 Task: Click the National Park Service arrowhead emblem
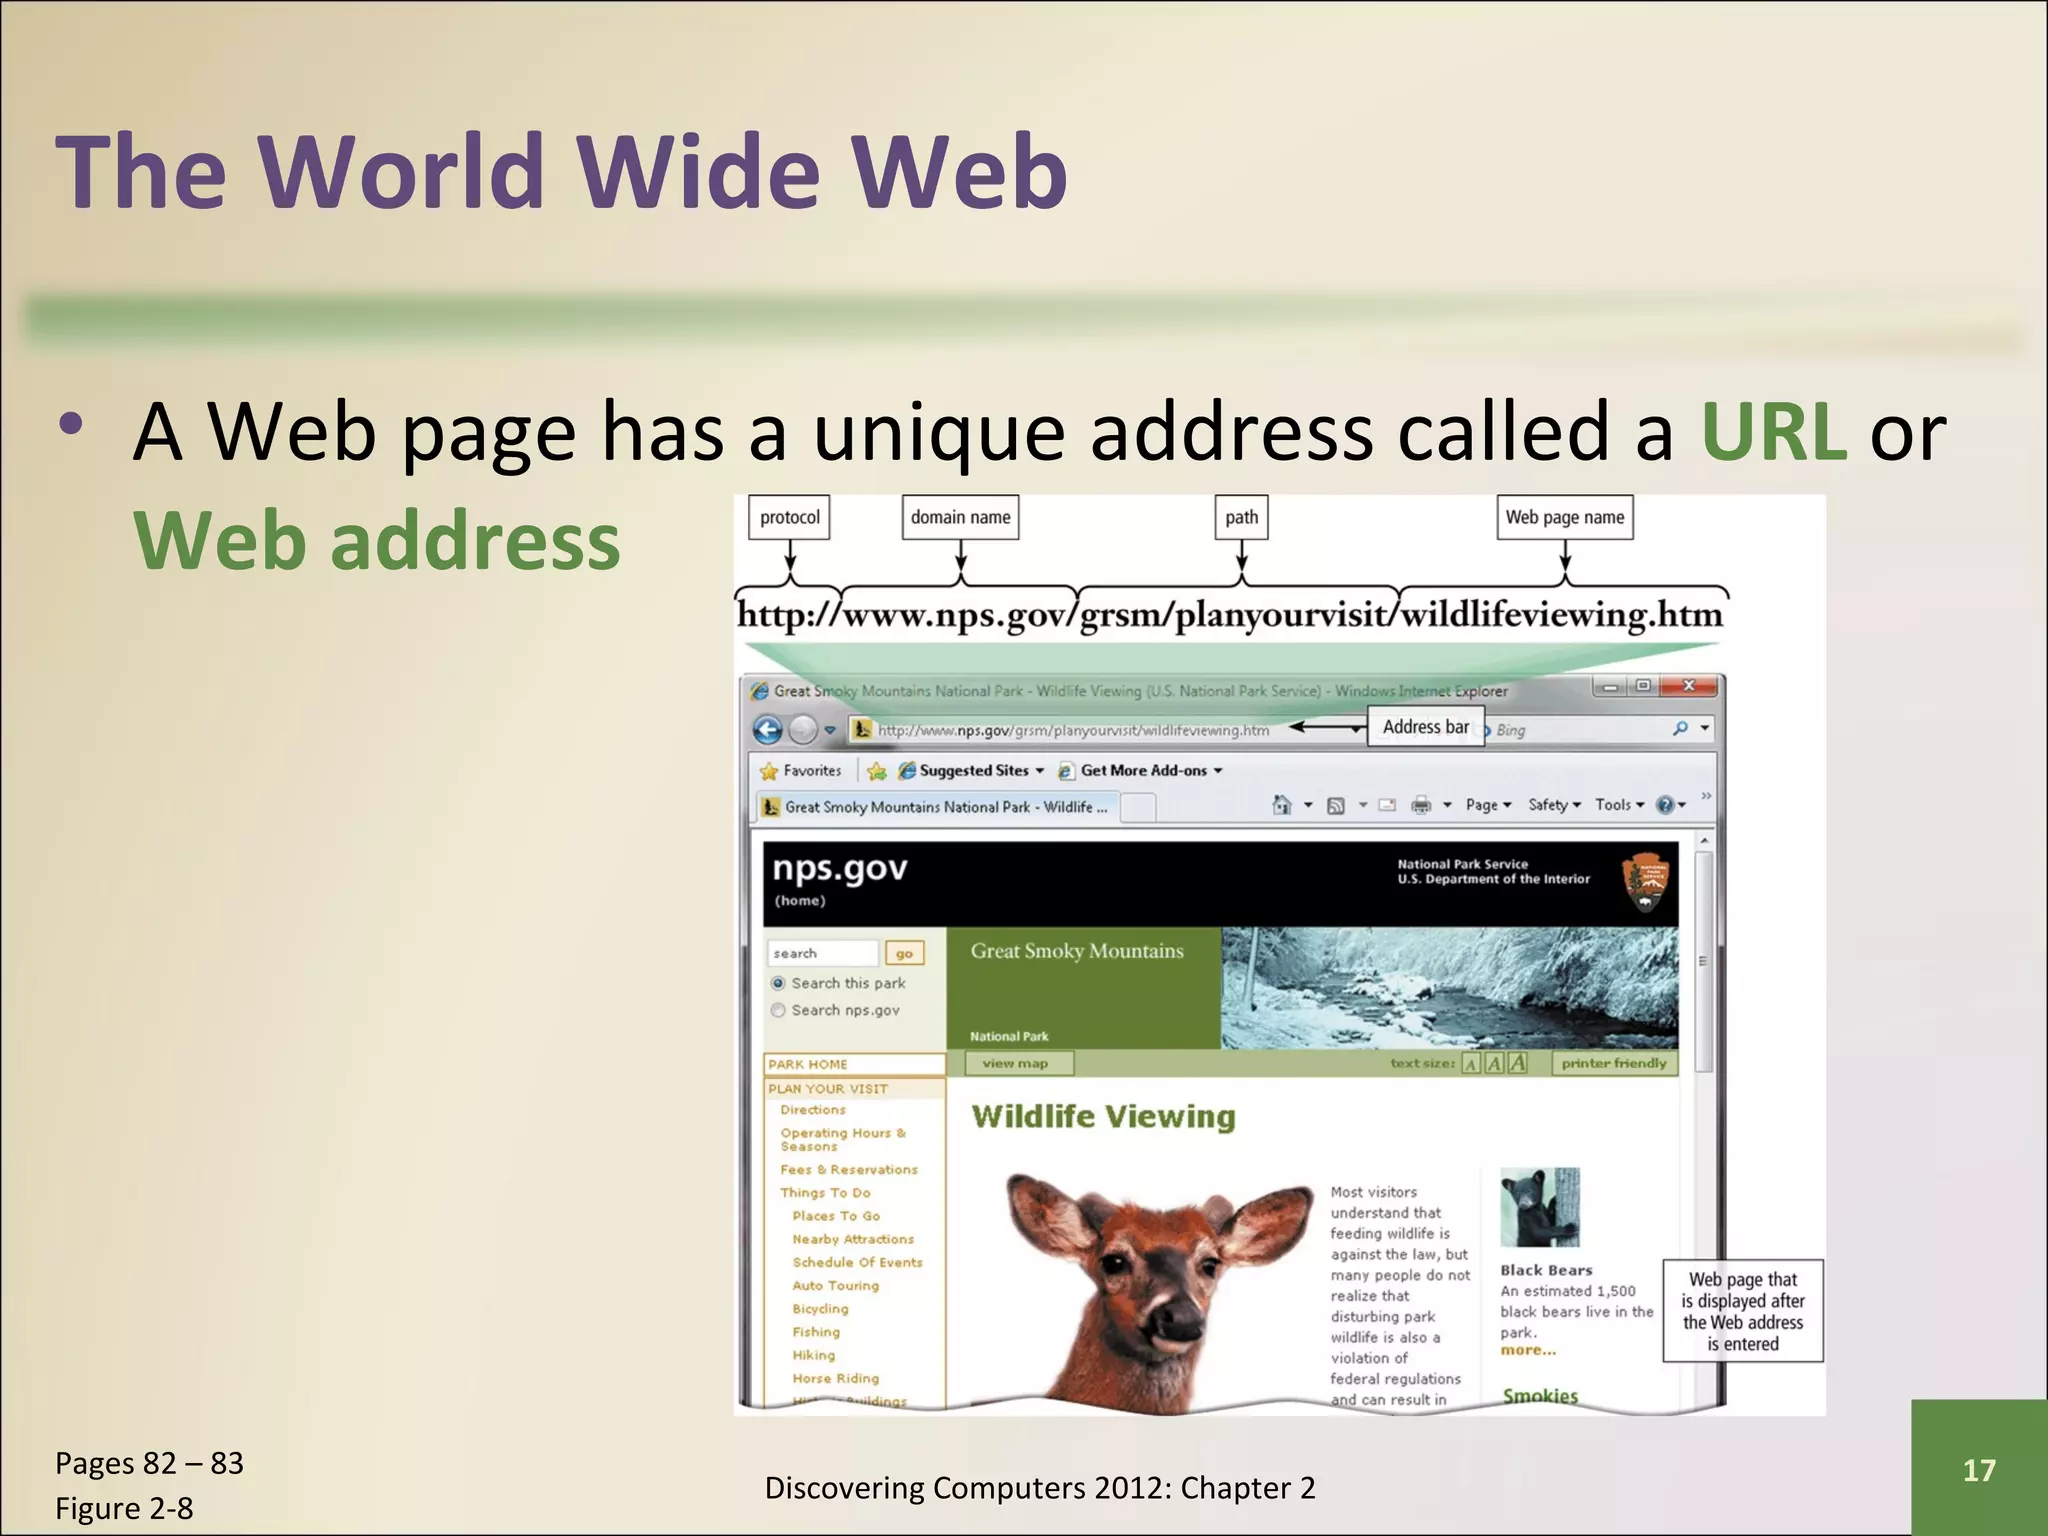click(1645, 882)
